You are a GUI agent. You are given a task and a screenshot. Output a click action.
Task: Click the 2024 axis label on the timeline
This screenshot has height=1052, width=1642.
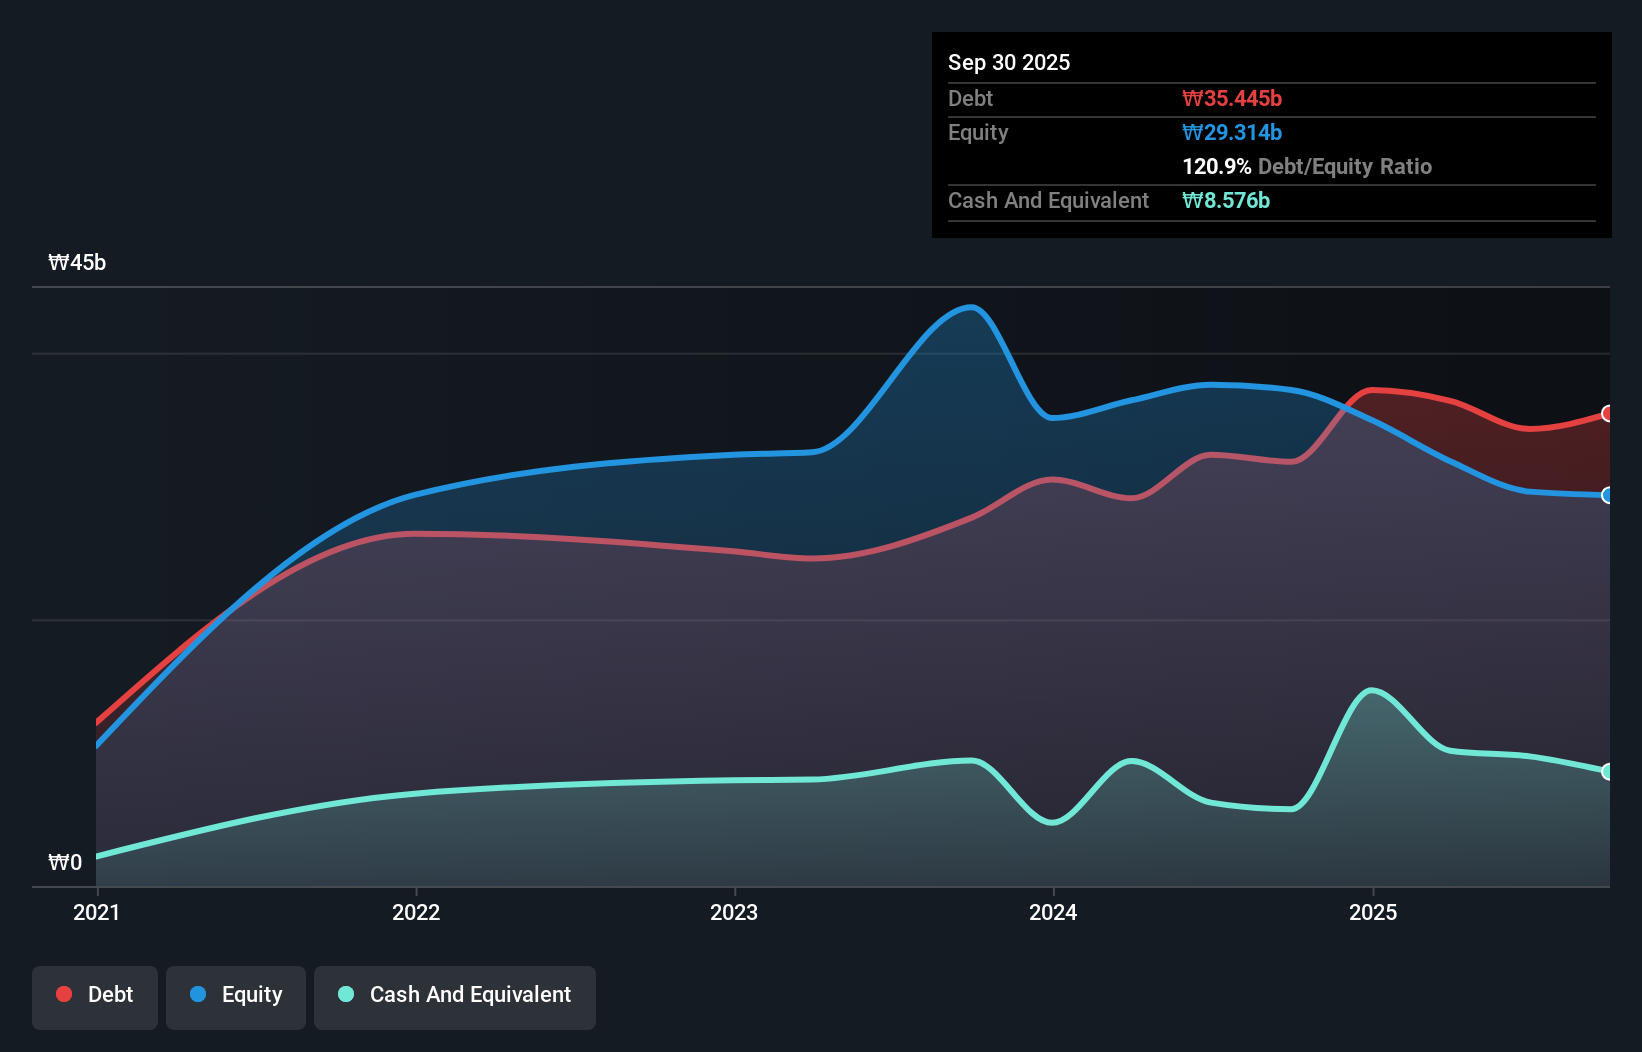point(1055,912)
